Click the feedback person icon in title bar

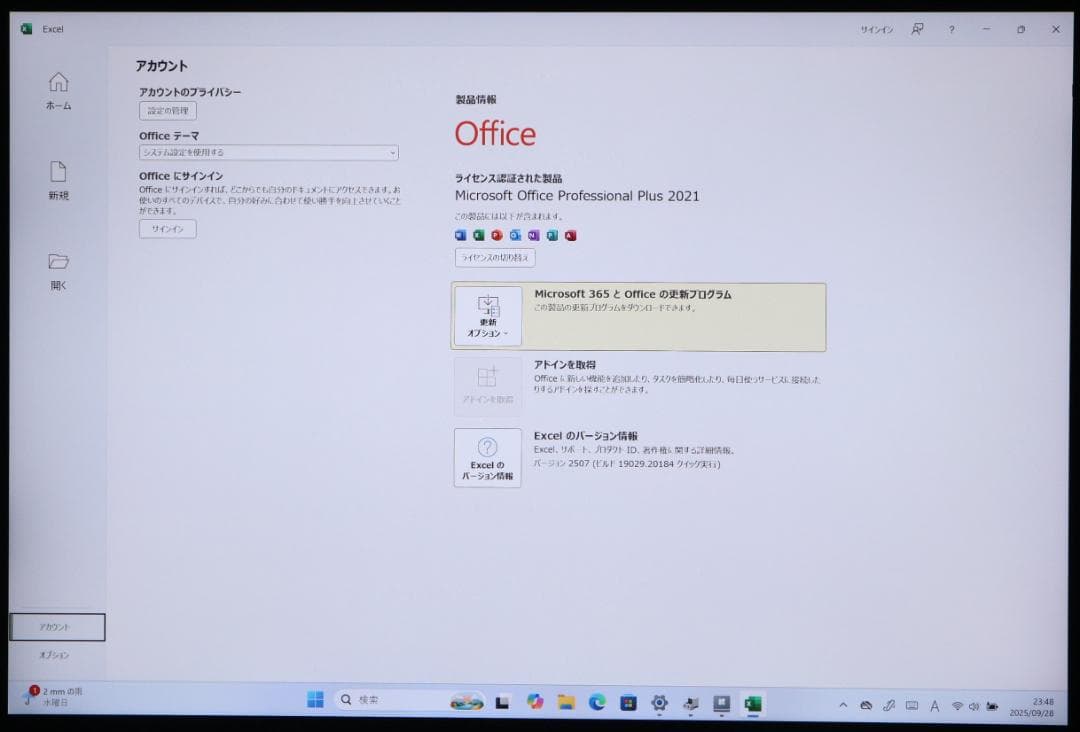(x=917, y=29)
